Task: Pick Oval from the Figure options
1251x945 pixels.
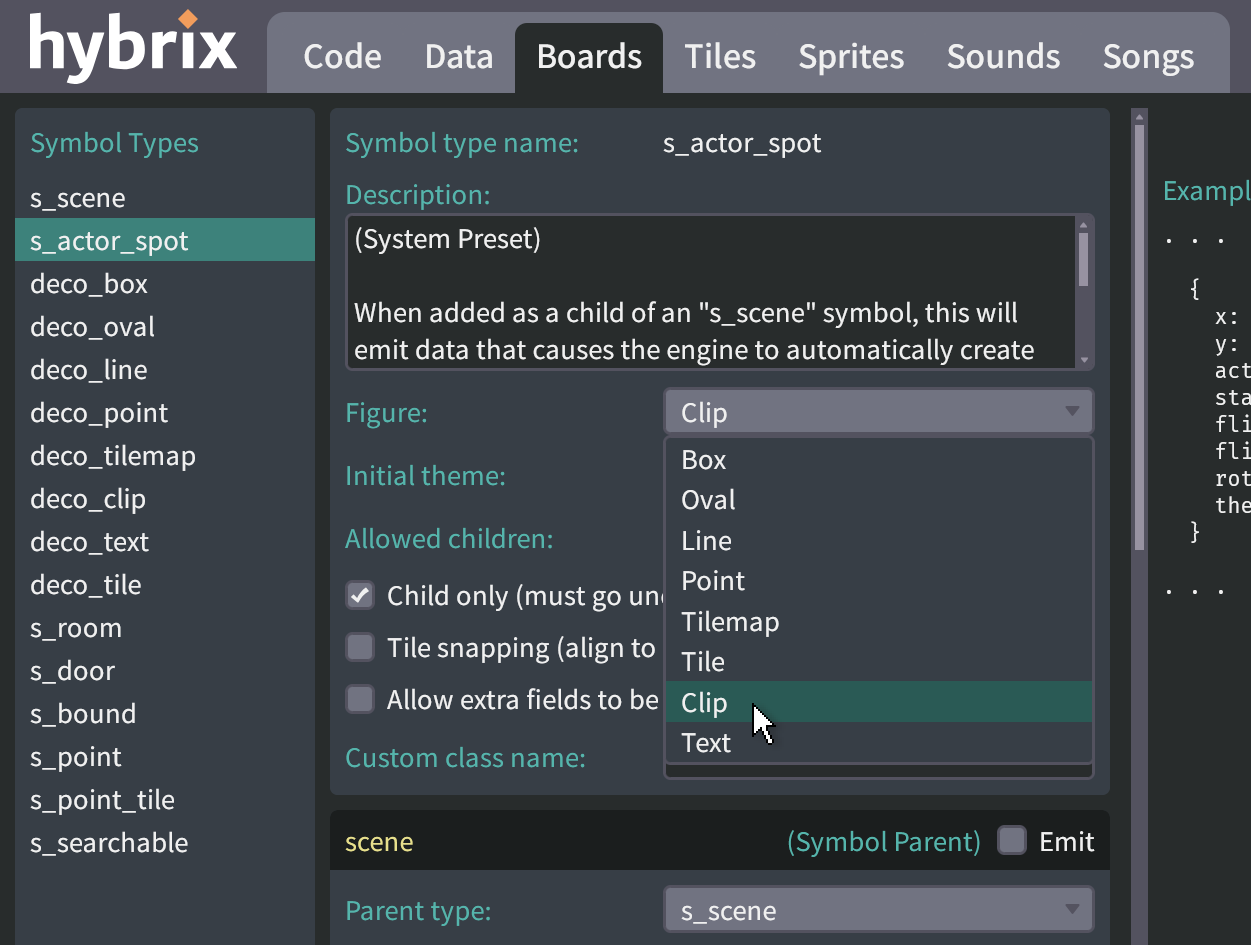Action: point(708,500)
